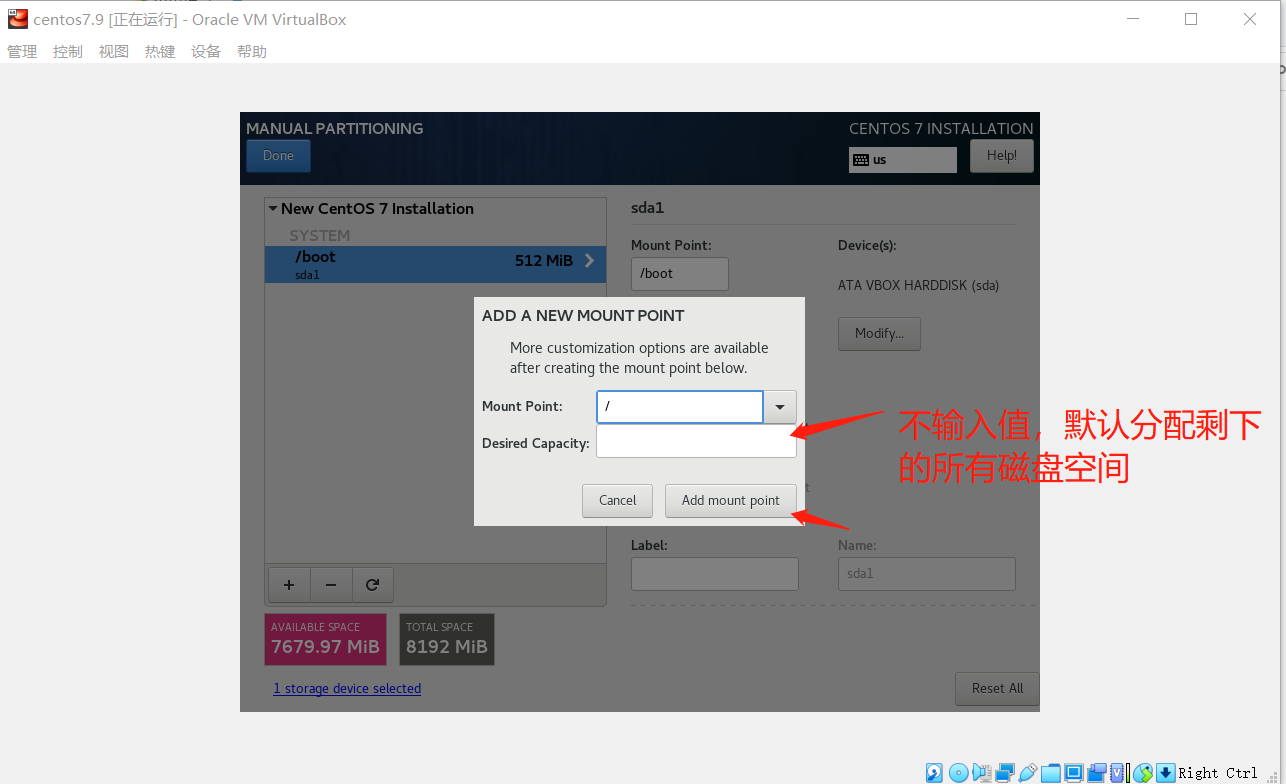Image resolution: width=1286 pixels, height=784 pixels.
Task: Click the chevron on the /boot row
Action: [589, 261]
